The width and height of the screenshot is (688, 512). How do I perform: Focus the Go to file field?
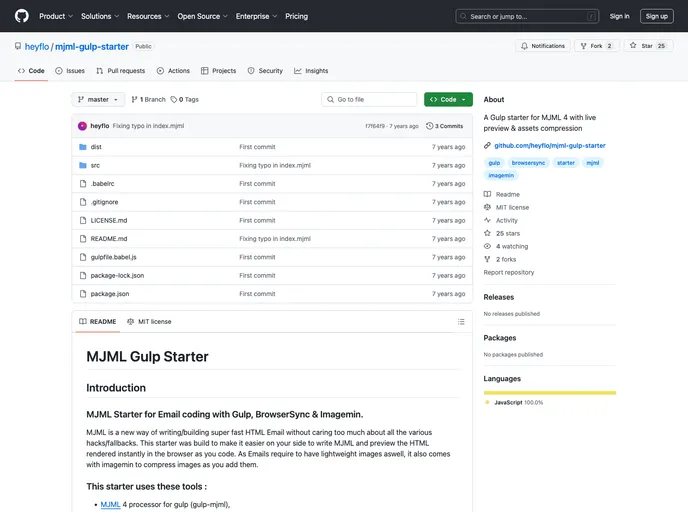pyautogui.click(x=369, y=100)
